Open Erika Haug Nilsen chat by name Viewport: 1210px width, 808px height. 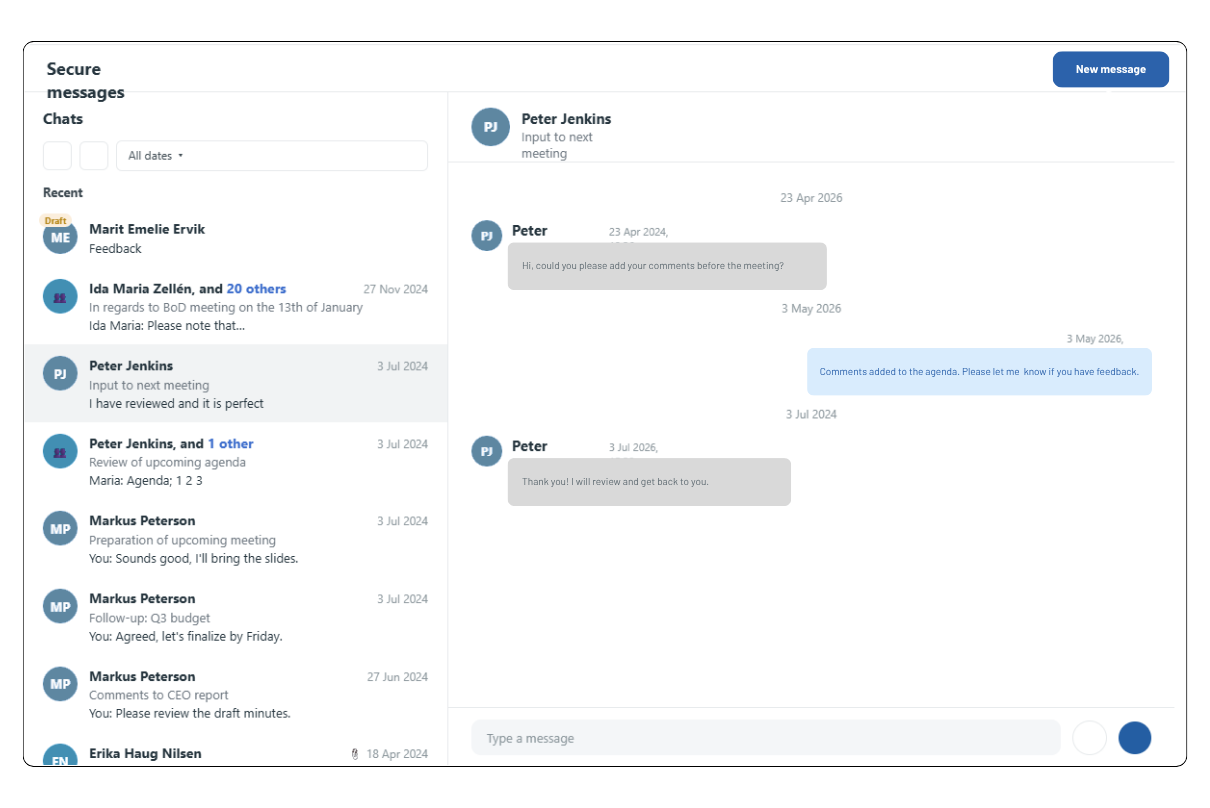(x=145, y=754)
